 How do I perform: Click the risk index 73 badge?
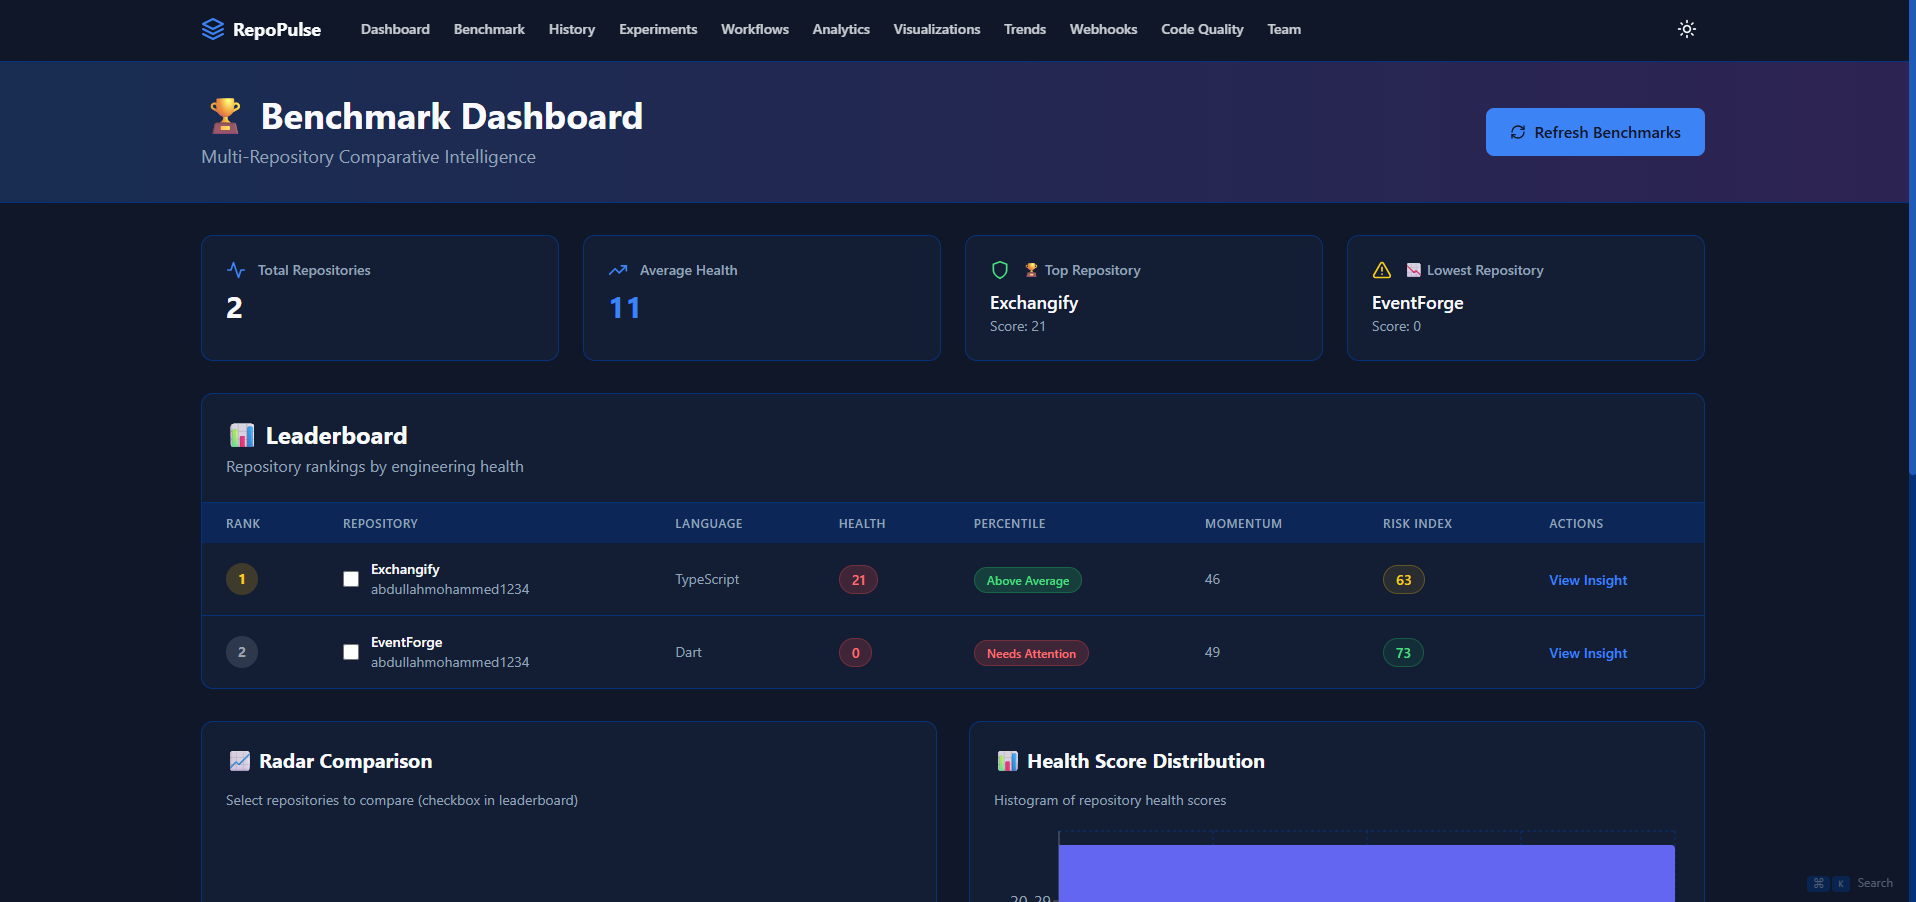tap(1403, 653)
